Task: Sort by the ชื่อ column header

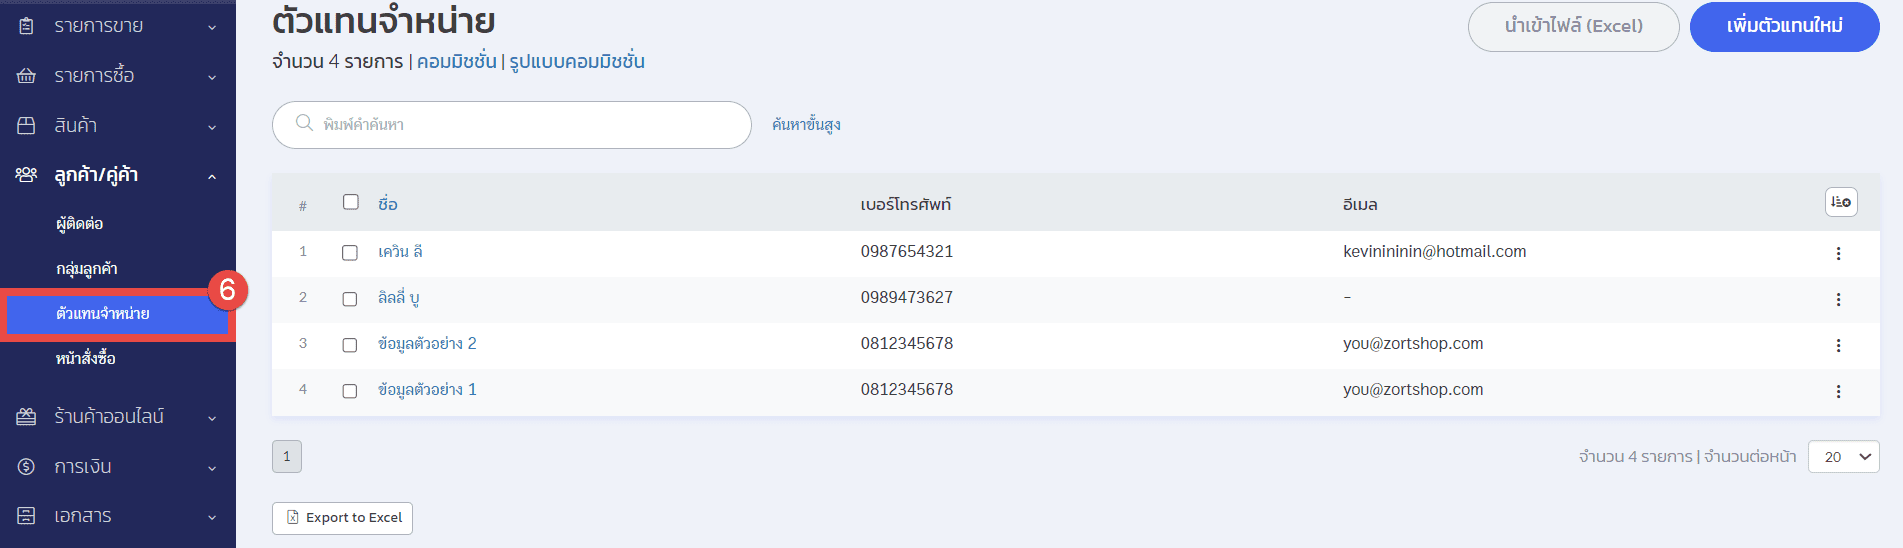Action: [388, 204]
